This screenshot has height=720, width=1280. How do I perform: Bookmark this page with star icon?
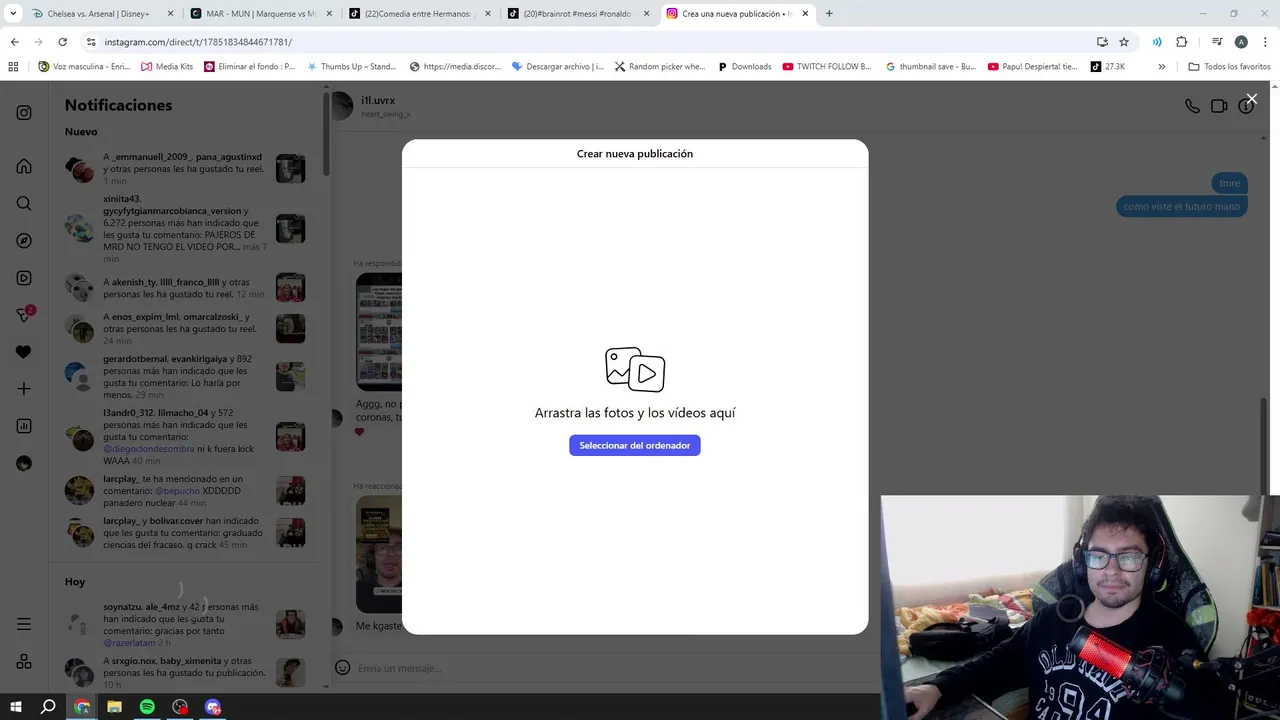click(x=1124, y=42)
